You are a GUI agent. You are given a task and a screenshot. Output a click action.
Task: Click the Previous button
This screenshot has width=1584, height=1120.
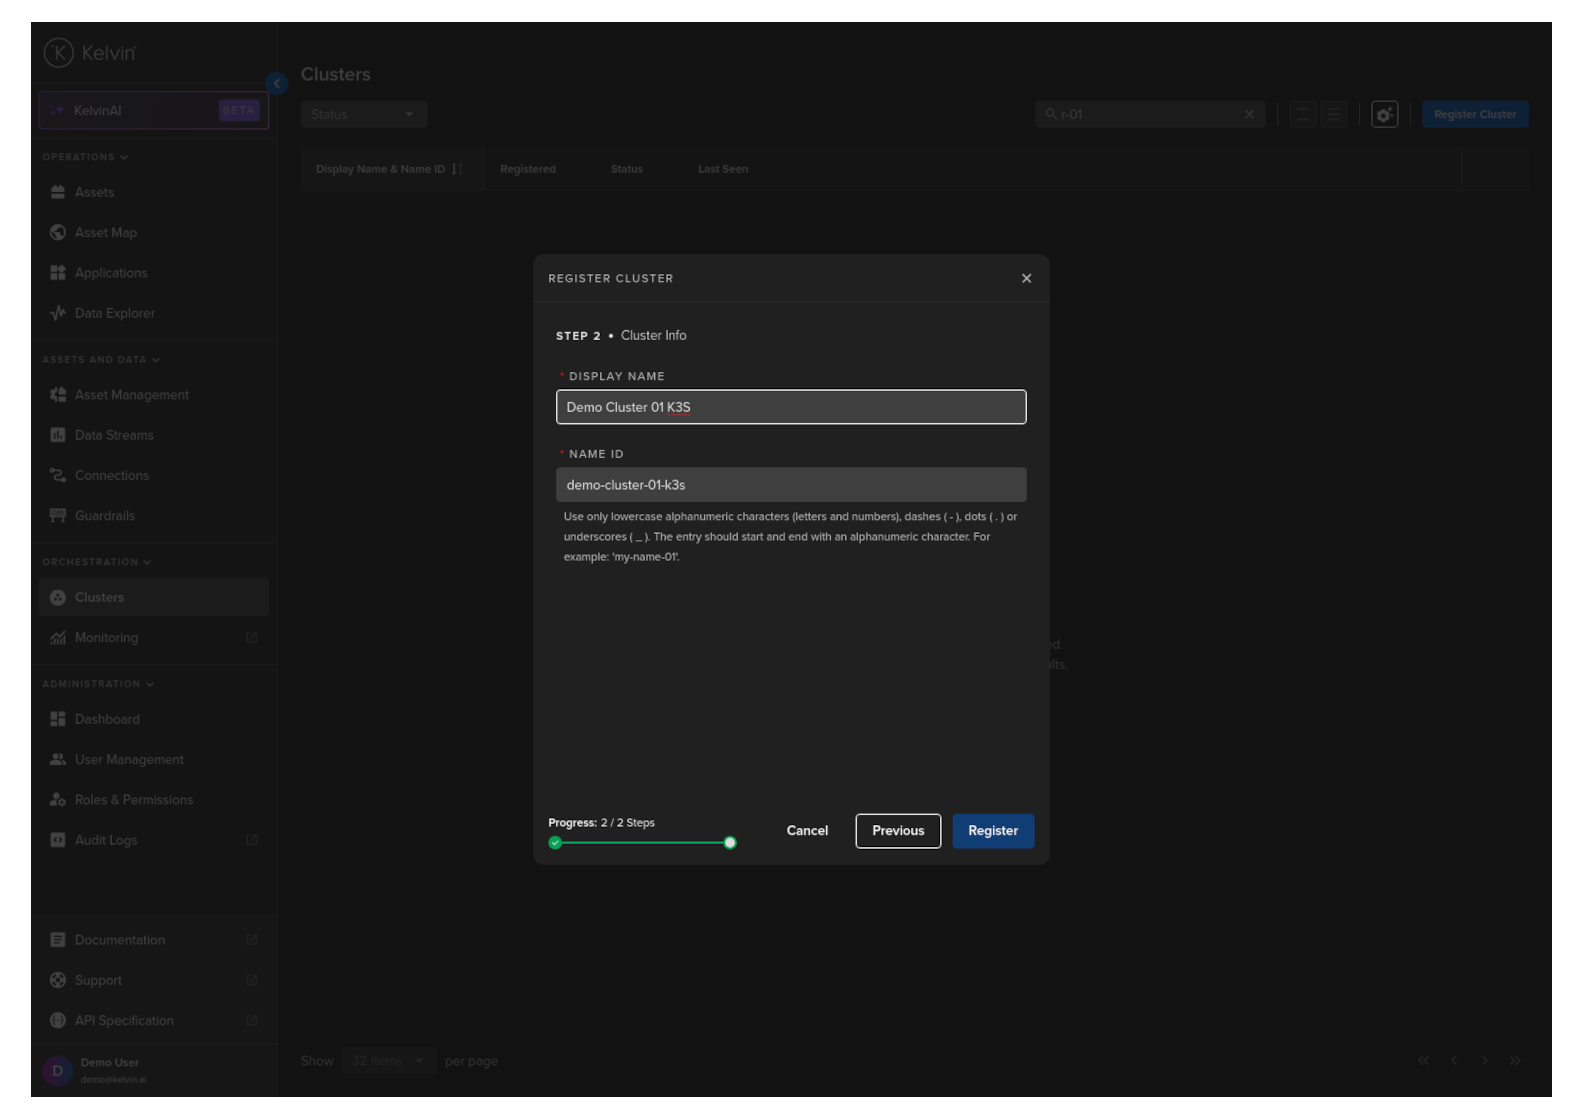[x=897, y=831]
